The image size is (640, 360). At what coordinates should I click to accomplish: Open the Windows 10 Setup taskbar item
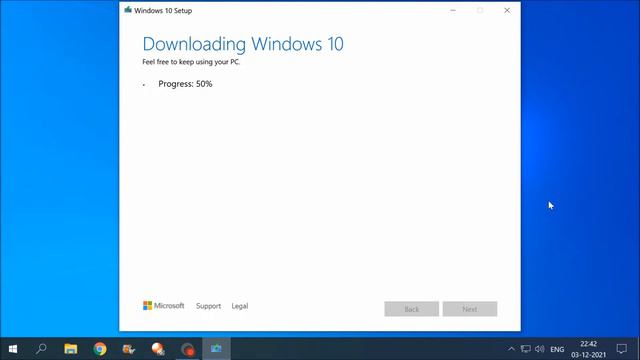216,349
